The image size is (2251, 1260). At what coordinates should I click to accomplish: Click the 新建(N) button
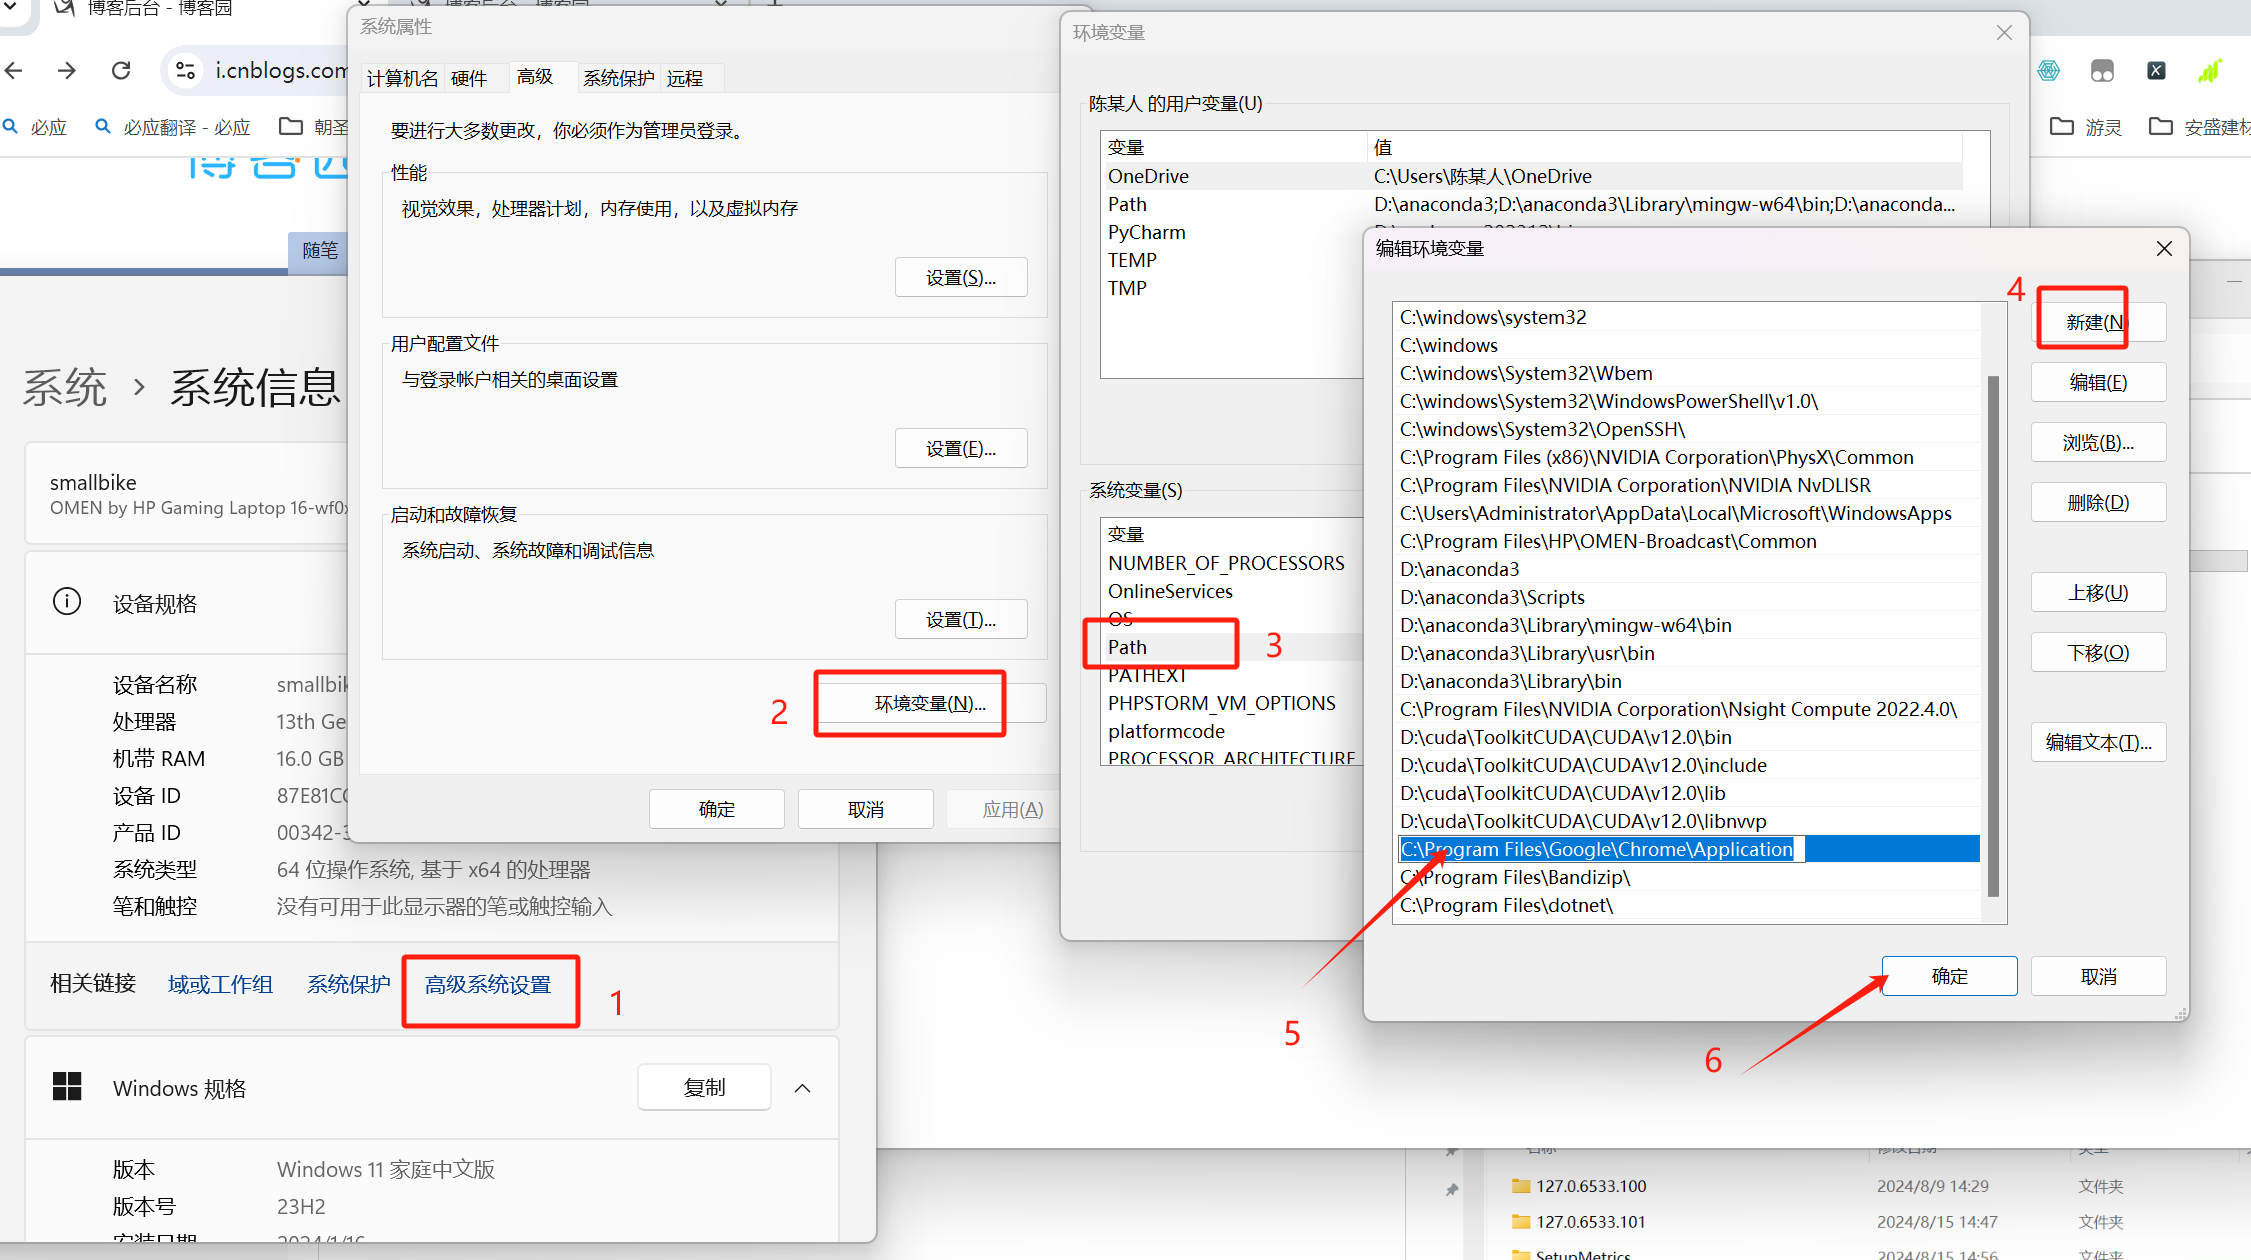point(2097,322)
